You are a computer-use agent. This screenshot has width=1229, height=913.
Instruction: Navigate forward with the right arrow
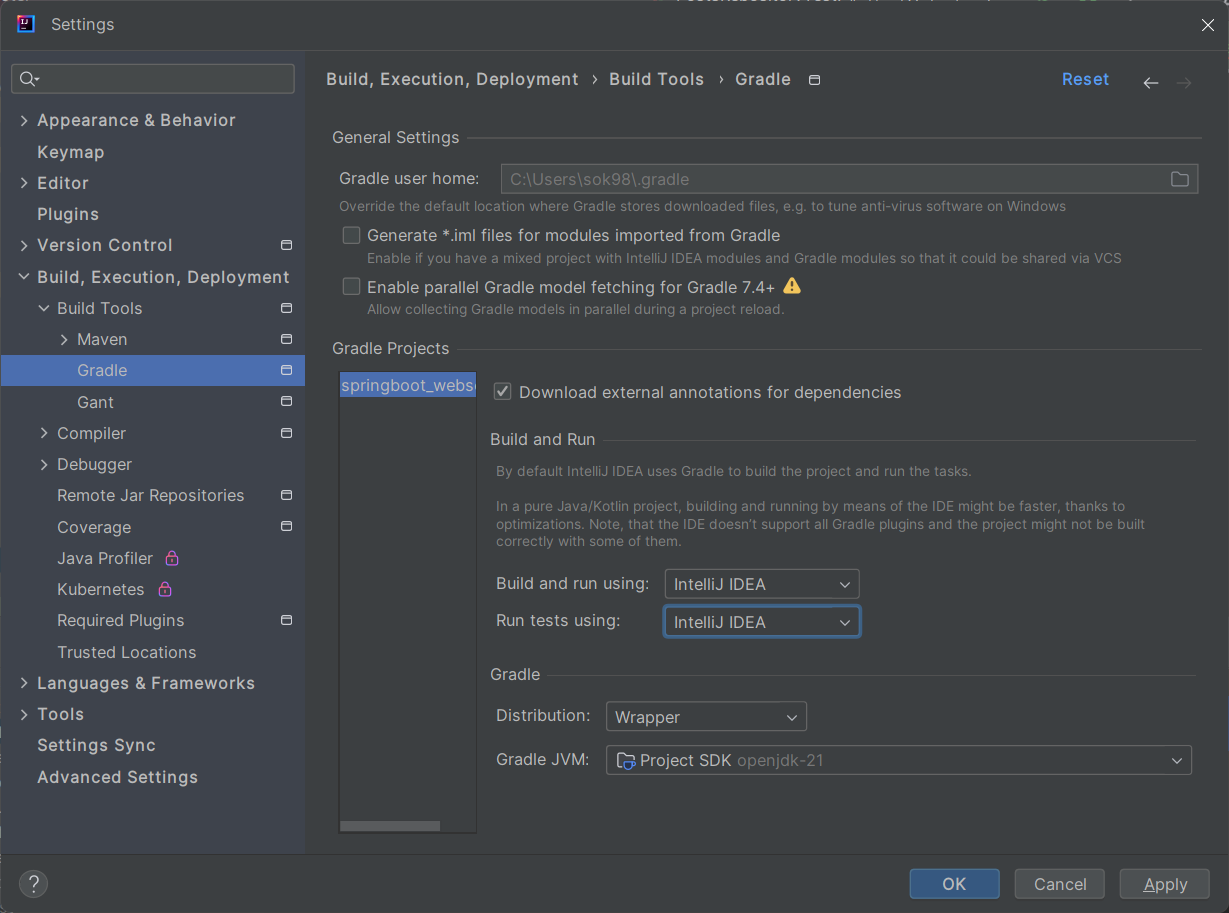1184,83
